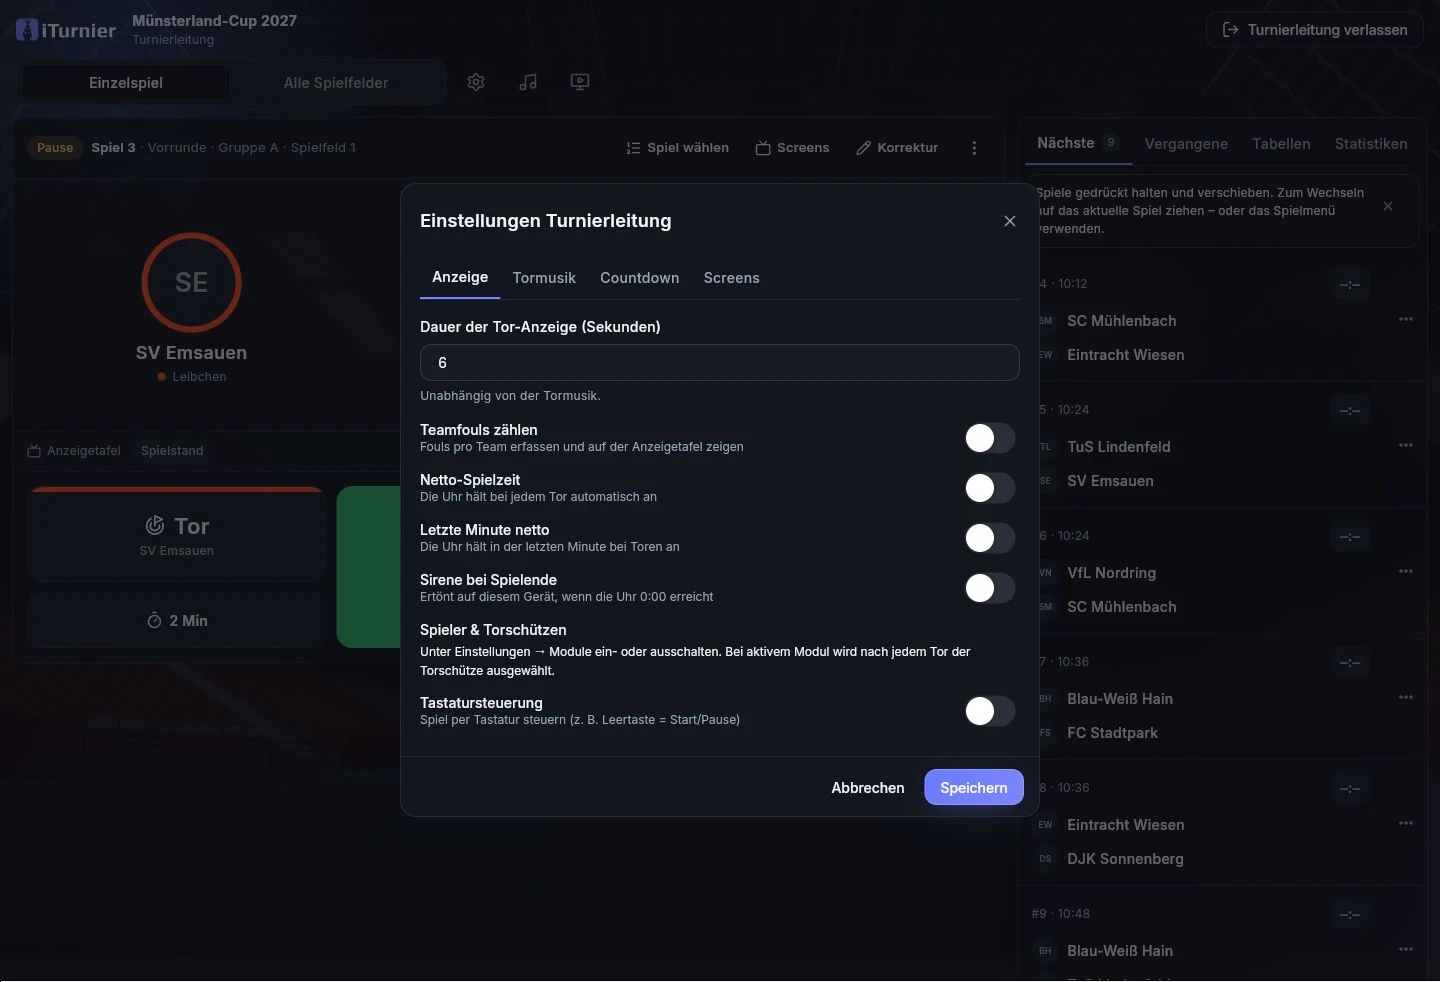The image size is (1440, 982).
Task: Switch to the Tormusik tab
Action: pos(544,278)
